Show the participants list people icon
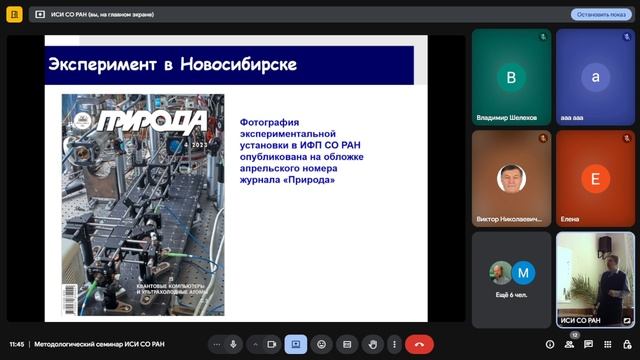640x360 pixels. 569,344
